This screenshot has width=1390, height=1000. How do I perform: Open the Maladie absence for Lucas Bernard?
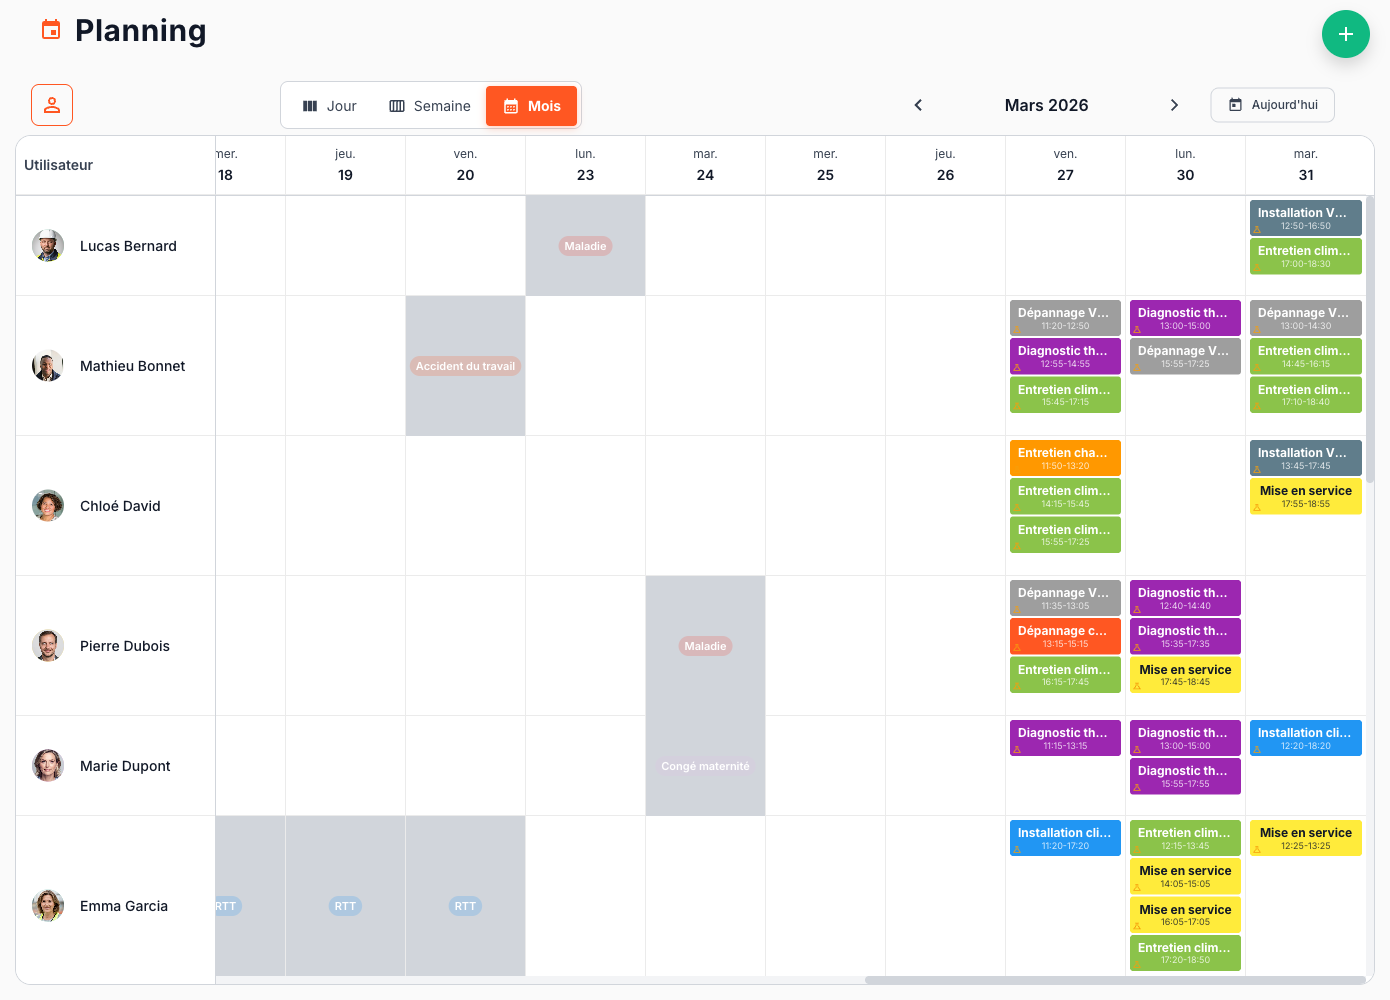pyautogui.click(x=585, y=245)
